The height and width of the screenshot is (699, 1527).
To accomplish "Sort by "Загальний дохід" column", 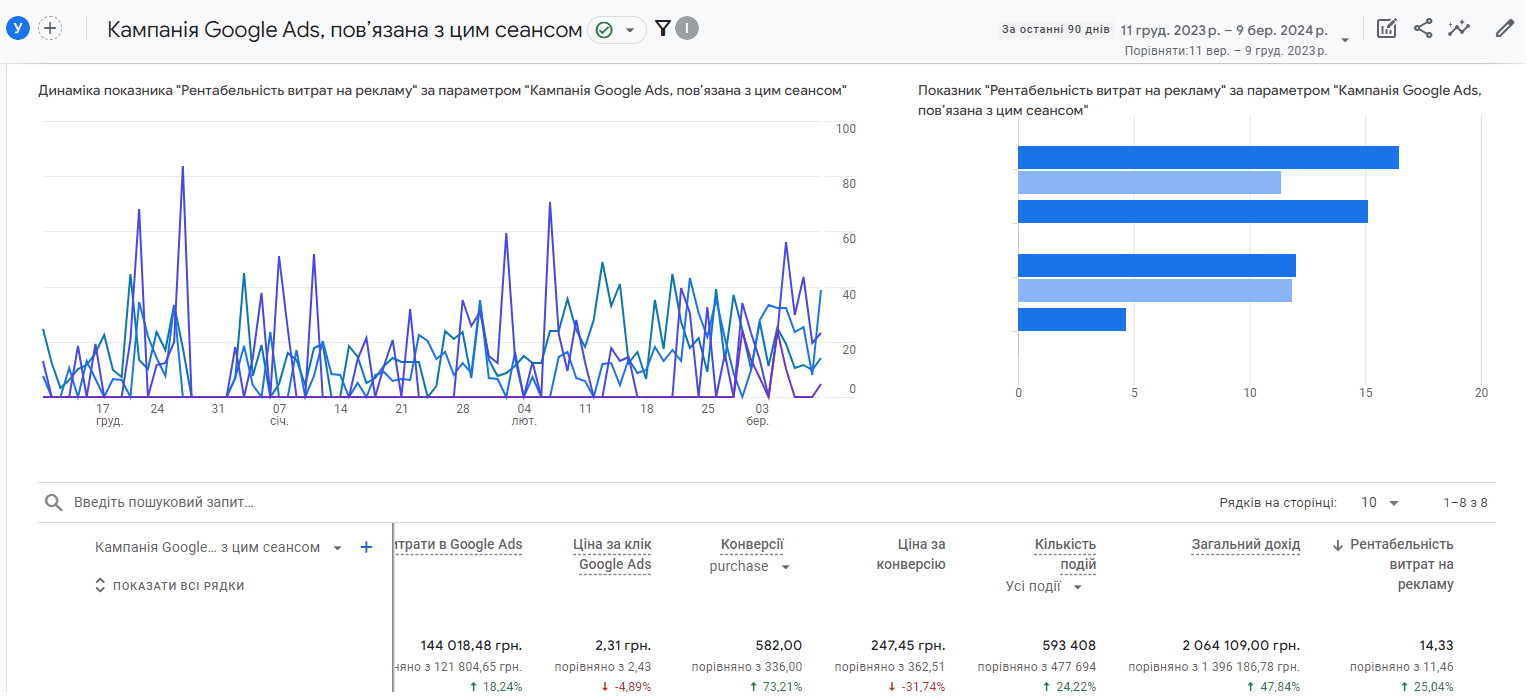I will (x=1245, y=545).
